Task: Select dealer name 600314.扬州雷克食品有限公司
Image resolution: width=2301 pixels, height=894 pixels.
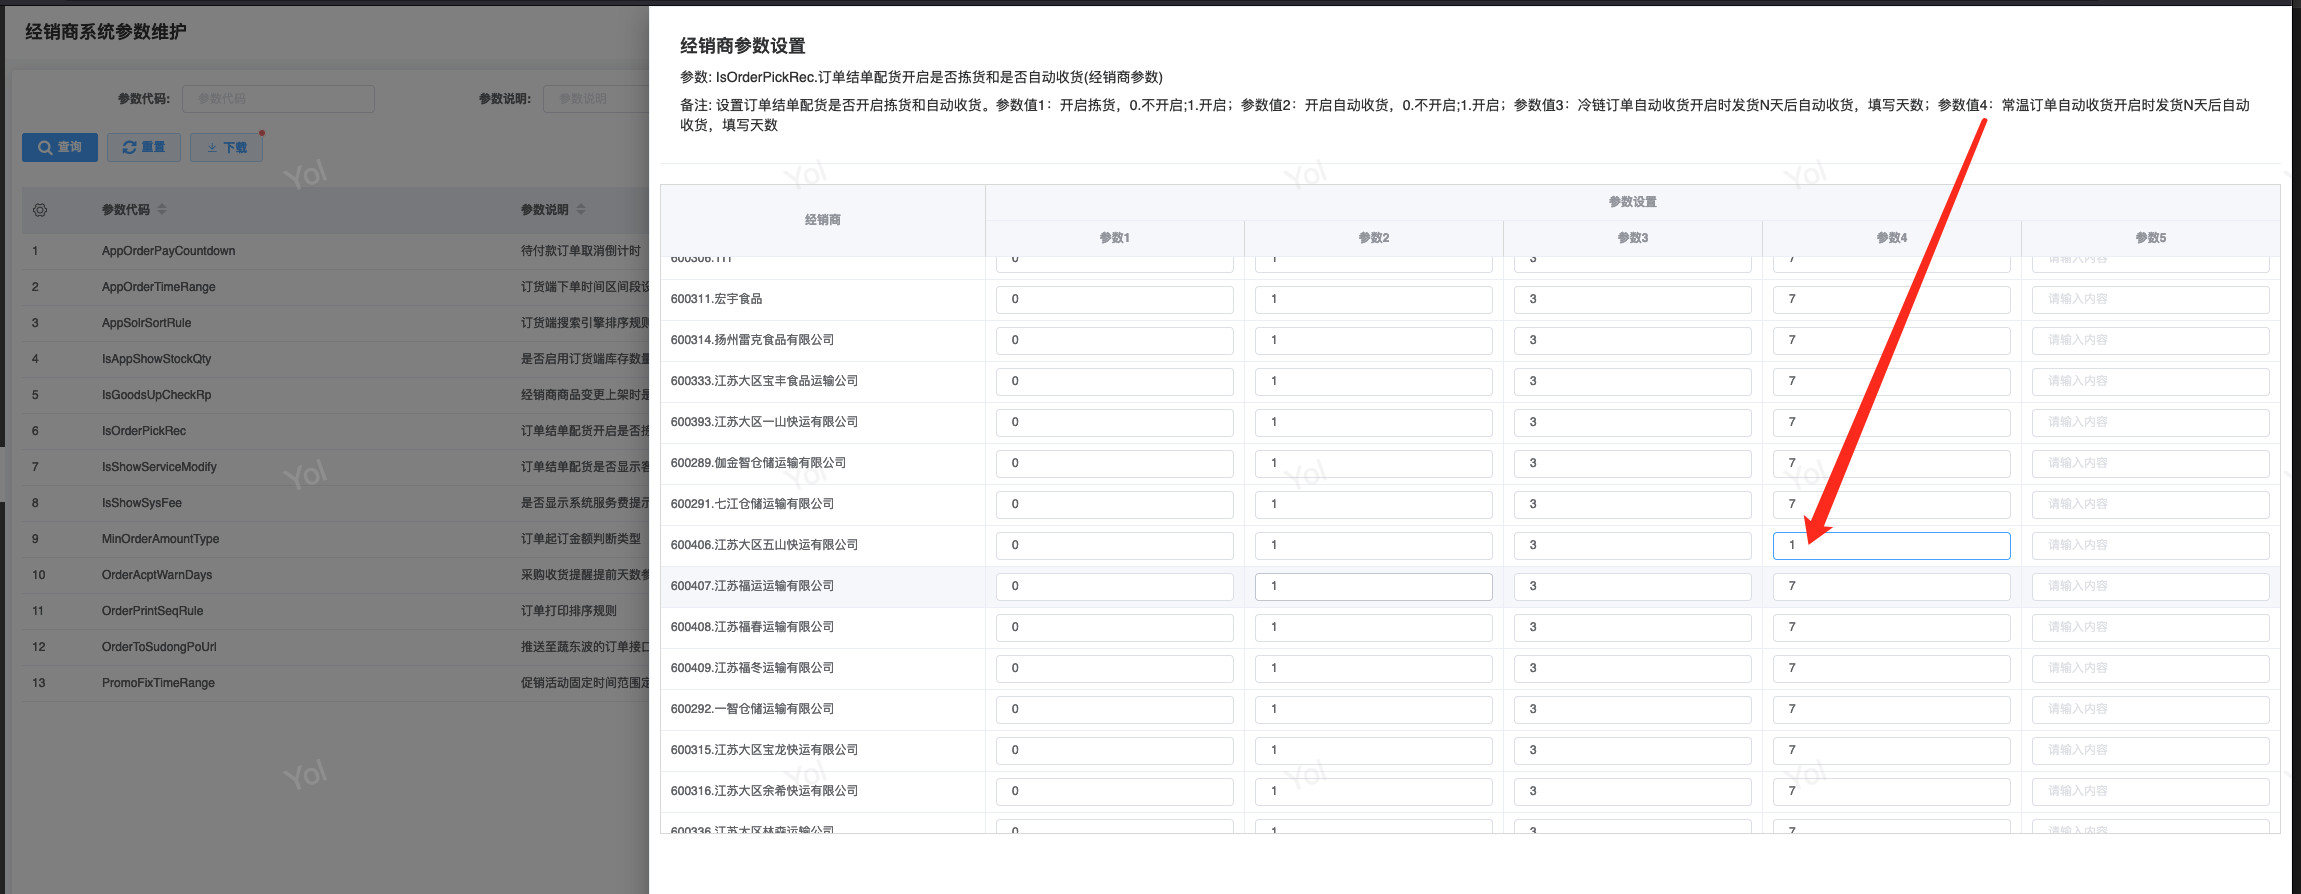Action: 752,340
